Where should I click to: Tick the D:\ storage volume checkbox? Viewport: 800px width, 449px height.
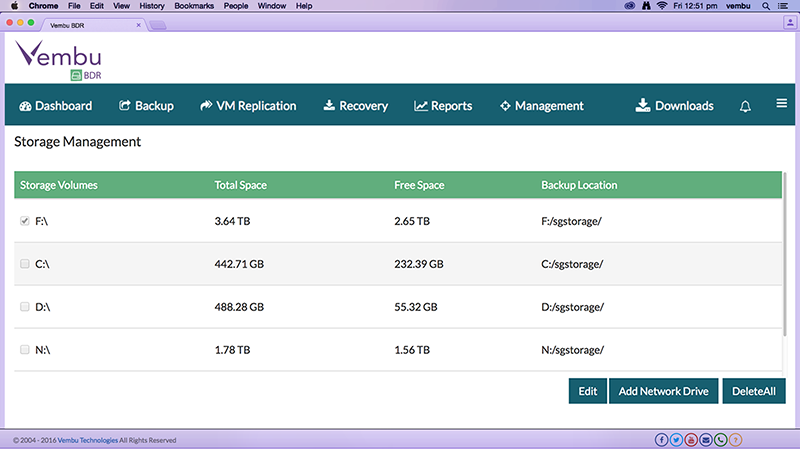(25, 307)
